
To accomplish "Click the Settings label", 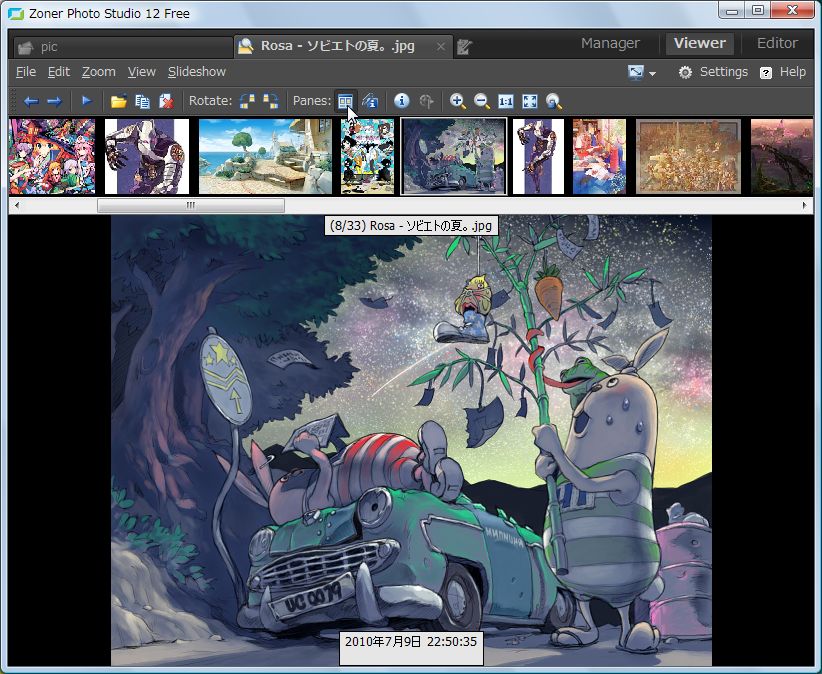I will [x=723, y=72].
